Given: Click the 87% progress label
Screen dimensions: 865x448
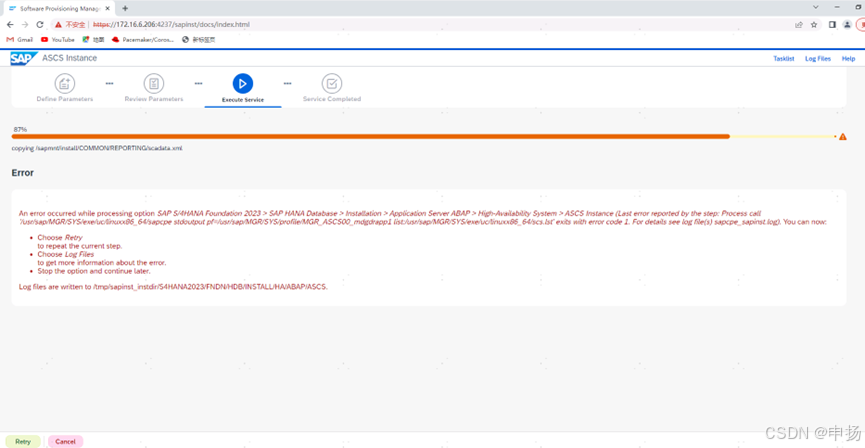Looking at the screenshot, I should pos(20,129).
